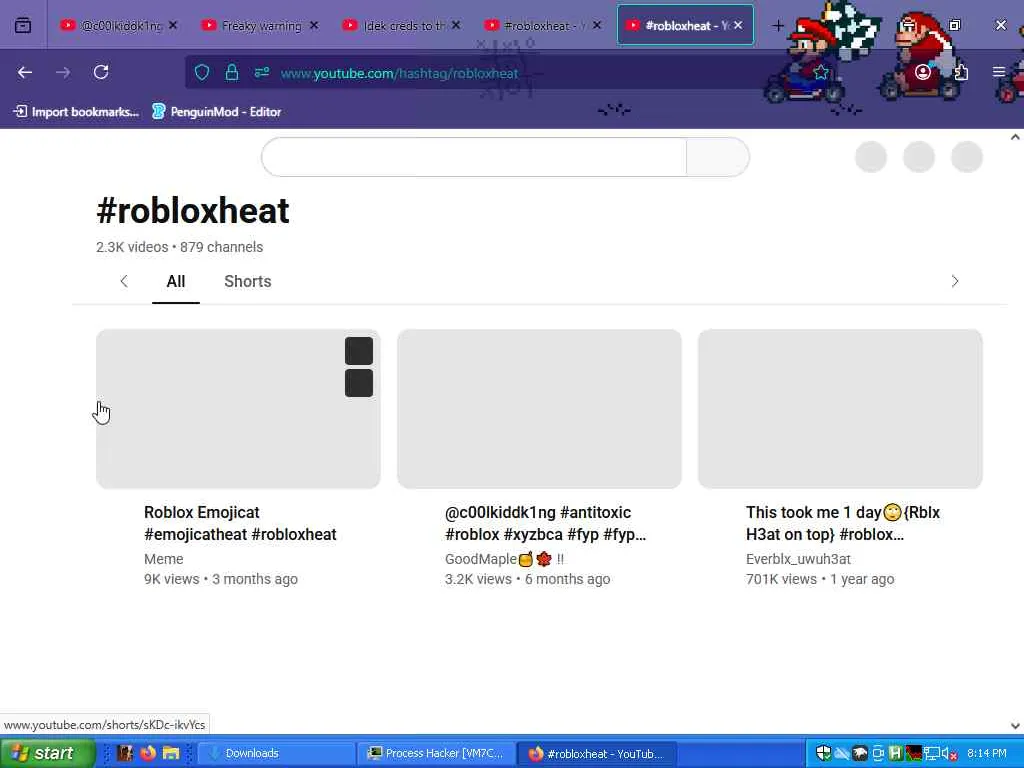The height and width of the screenshot is (768, 1024).
Task: Close the 'Freaky warning' tab
Action: (314, 25)
